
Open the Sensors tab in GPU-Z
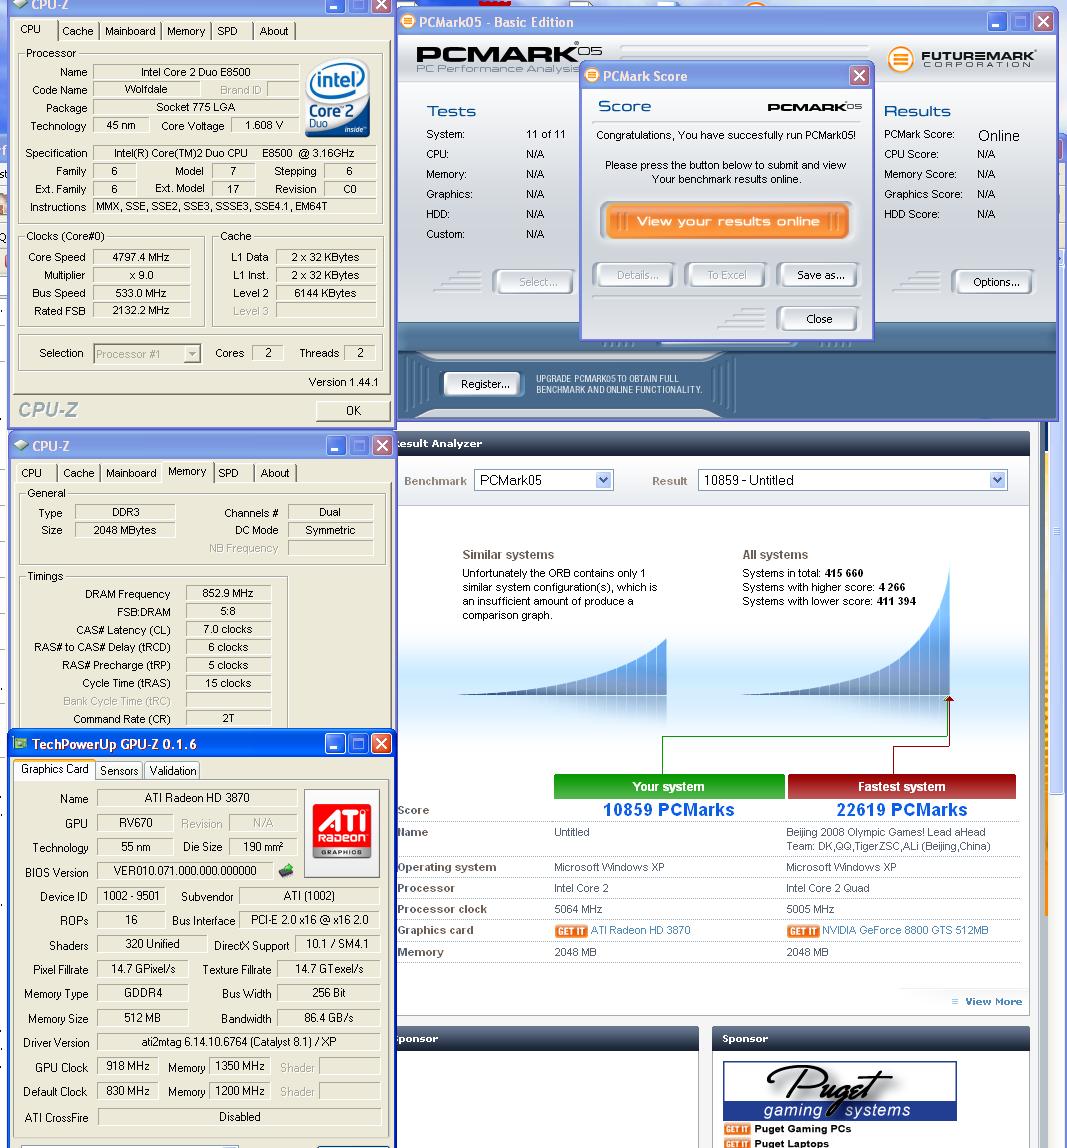coord(119,770)
